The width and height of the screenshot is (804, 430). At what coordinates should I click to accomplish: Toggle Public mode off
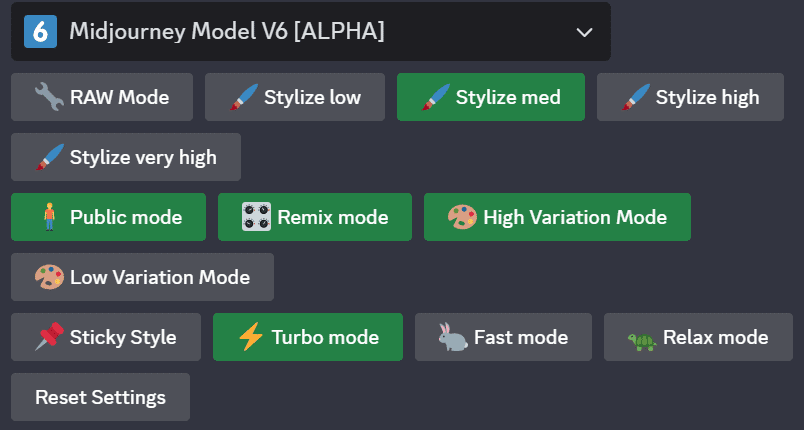(x=108, y=217)
